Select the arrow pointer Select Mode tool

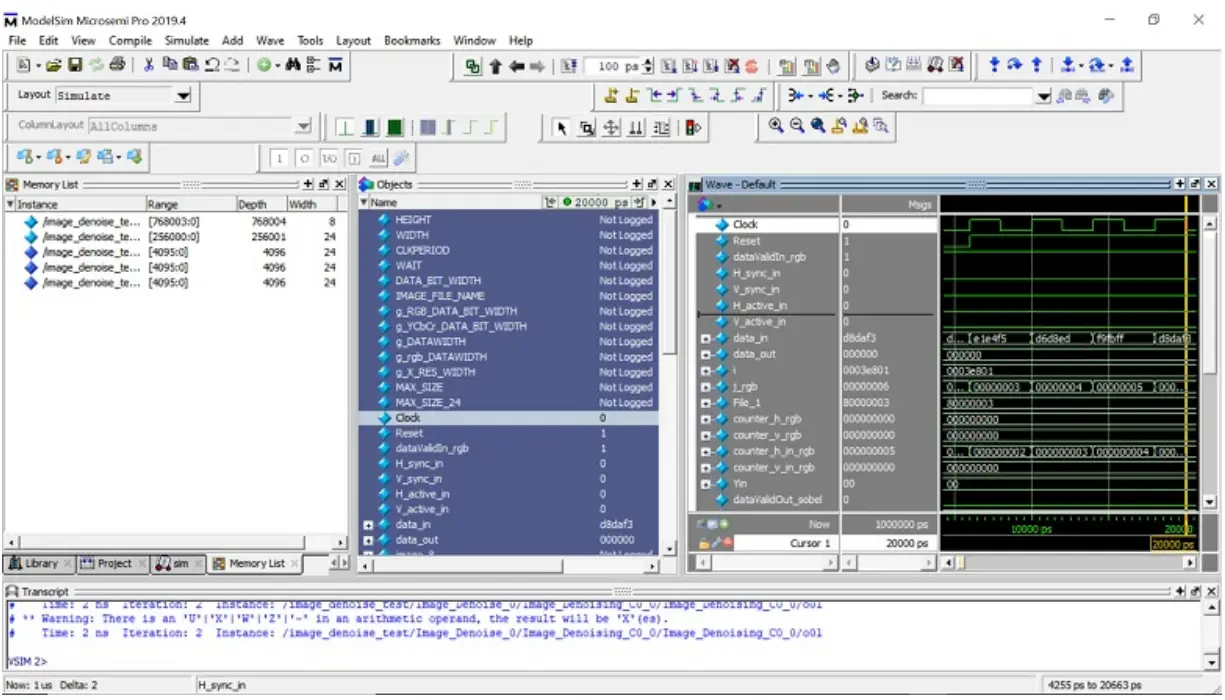pos(561,127)
